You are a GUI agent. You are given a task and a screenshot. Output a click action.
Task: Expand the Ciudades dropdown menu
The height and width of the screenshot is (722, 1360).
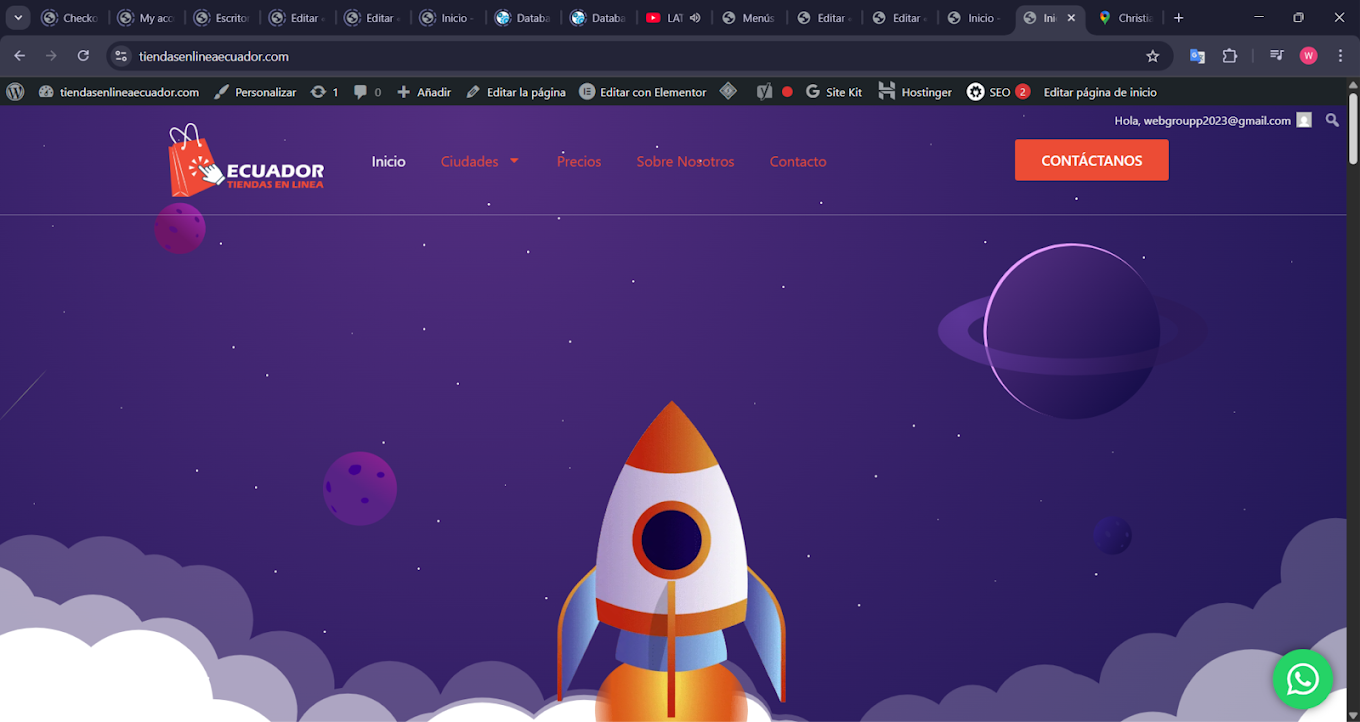(480, 161)
